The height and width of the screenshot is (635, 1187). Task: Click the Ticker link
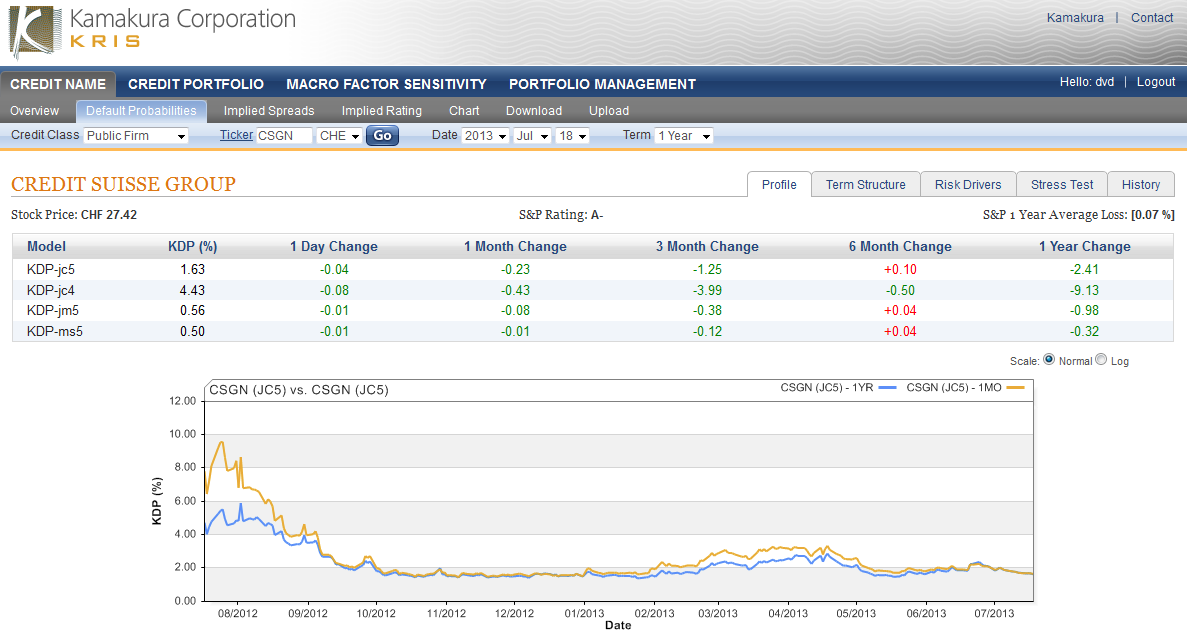236,135
